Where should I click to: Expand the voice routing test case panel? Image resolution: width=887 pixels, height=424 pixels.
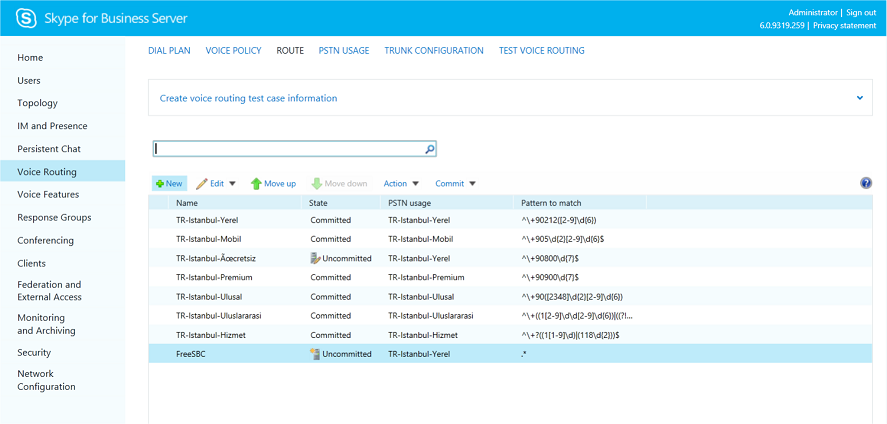pyautogui.click(x=859, y=98)
